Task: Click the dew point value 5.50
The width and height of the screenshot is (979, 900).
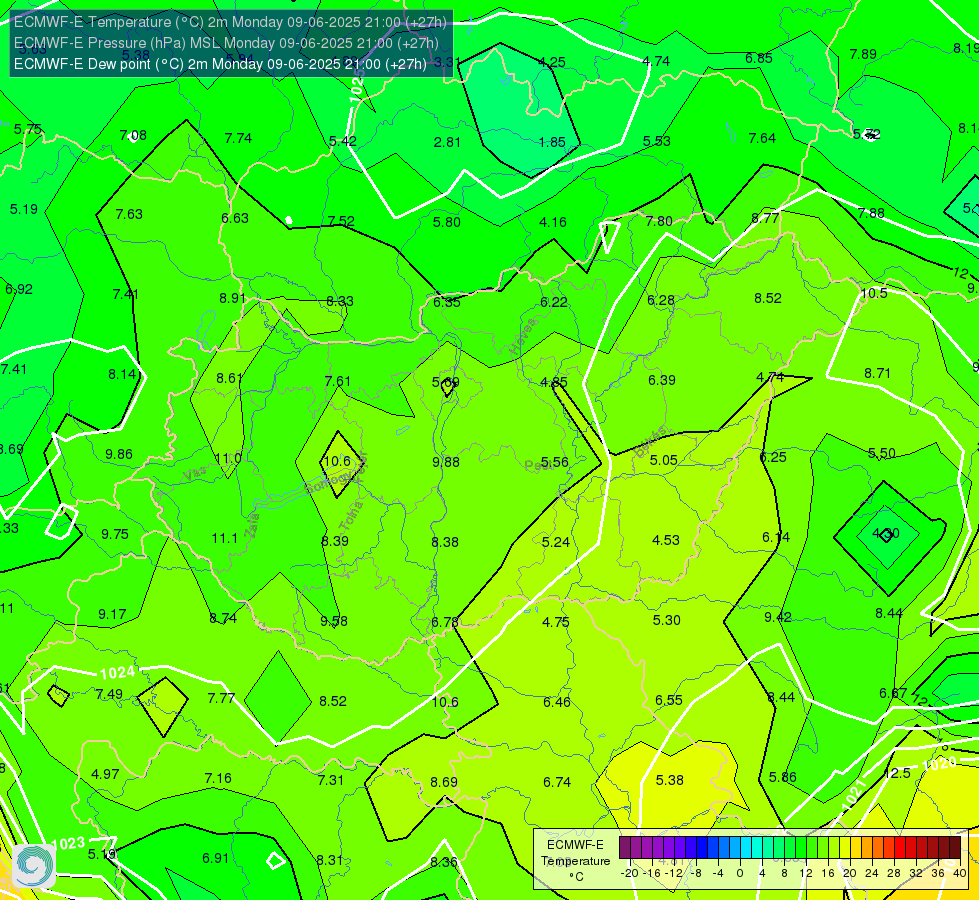Action: click(882, 453)
